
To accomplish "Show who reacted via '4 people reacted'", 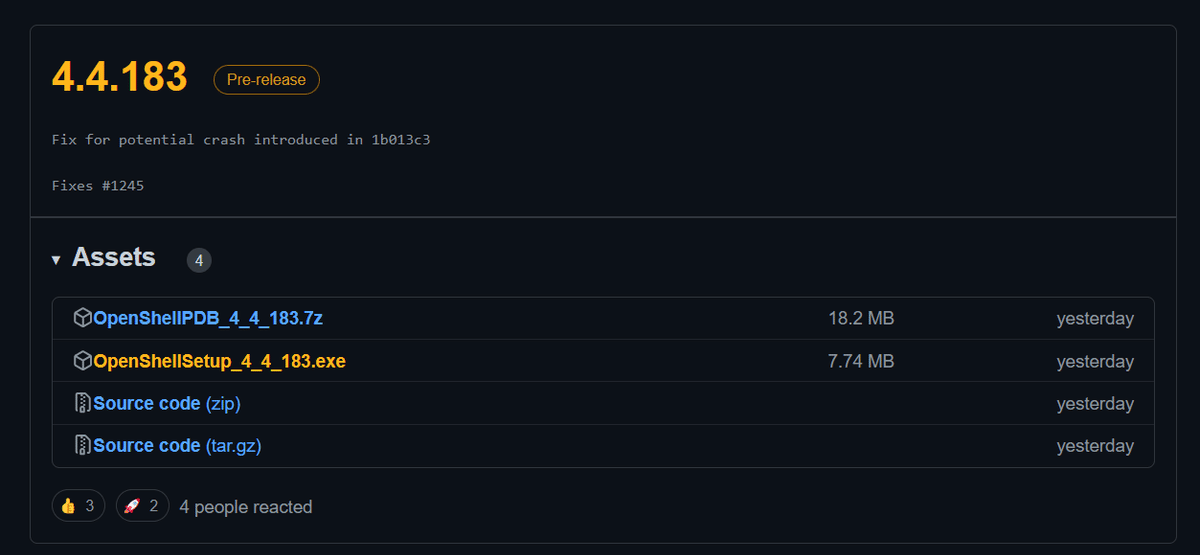I will coord(246,507).
